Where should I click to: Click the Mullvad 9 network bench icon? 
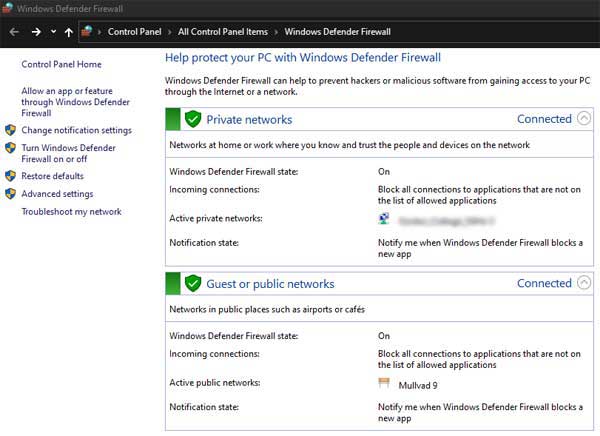pyautogui.click(x=384, y=383)
